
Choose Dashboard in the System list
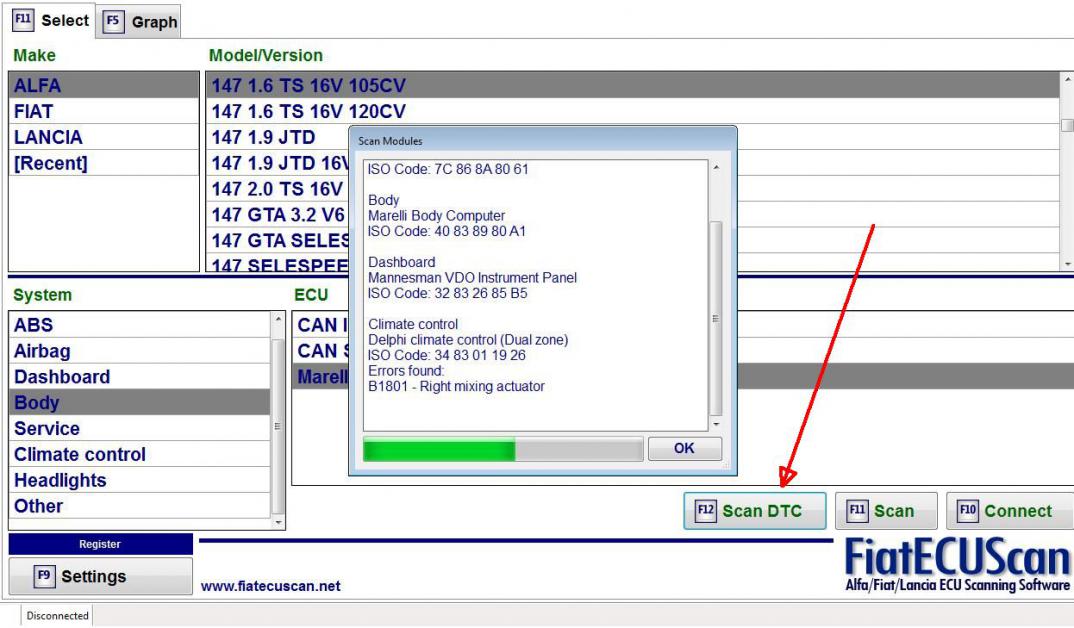(x=140, y=377)
